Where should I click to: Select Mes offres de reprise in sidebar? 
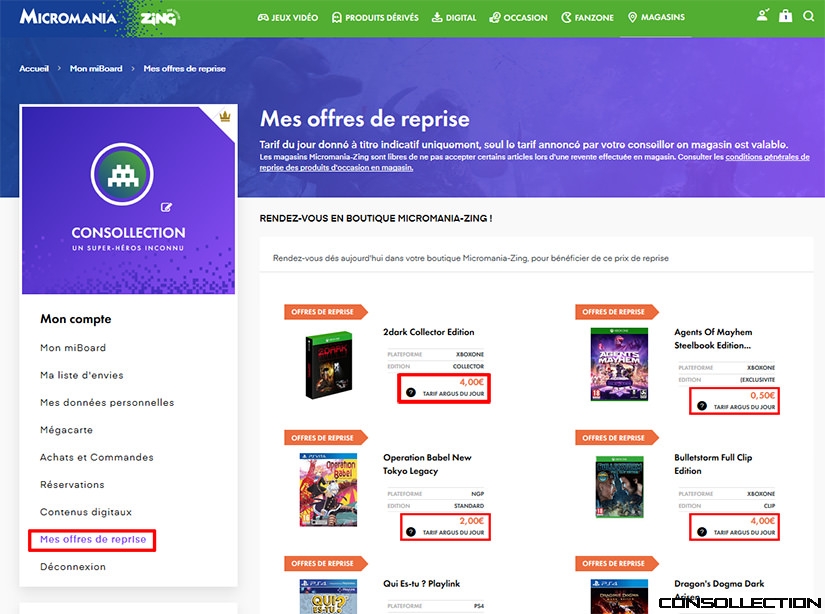(93, 539)
